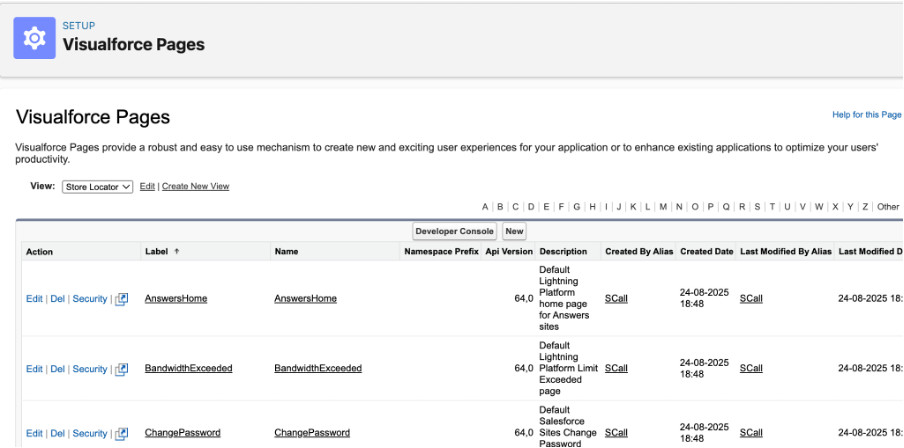Click Edit for ChangePassword row
The height and width of the screenshot is (448, 904).
click(34, 433)
